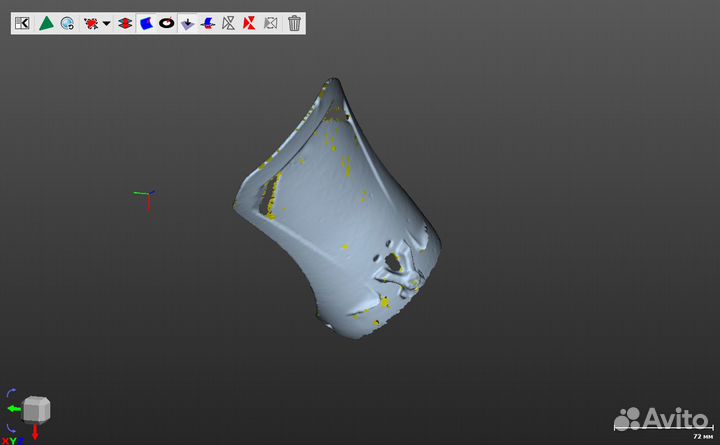
Task: Open the selection tool dropdown arrow
Action: point(106,23)
